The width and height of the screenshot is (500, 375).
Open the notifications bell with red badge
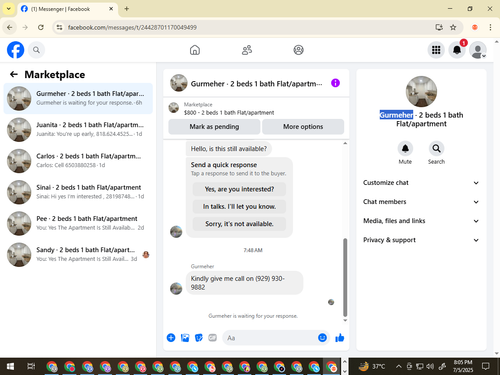tap(457, 50)
